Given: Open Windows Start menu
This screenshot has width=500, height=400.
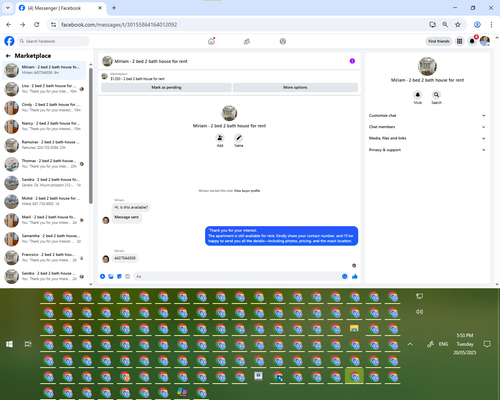Looking at the screenshot, I should tap(9, 344).
